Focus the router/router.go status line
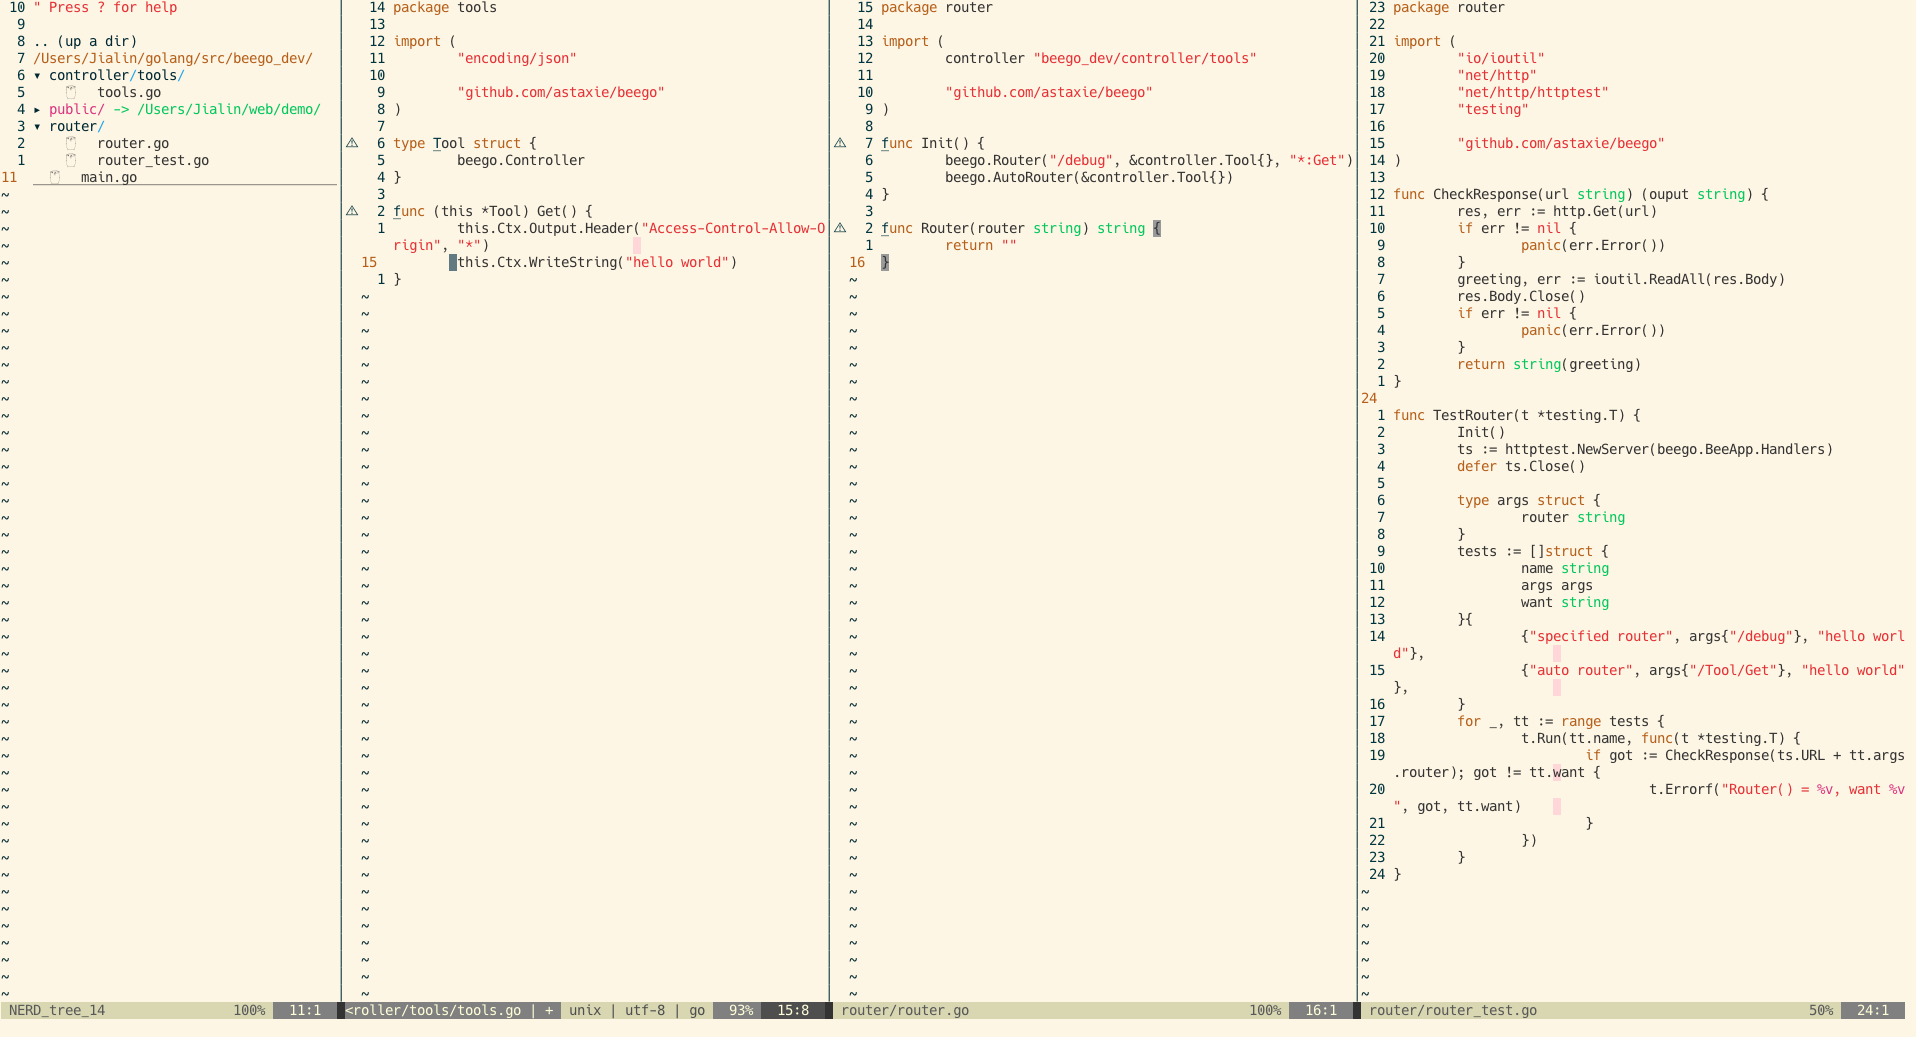 click(x=905, y=1010)
